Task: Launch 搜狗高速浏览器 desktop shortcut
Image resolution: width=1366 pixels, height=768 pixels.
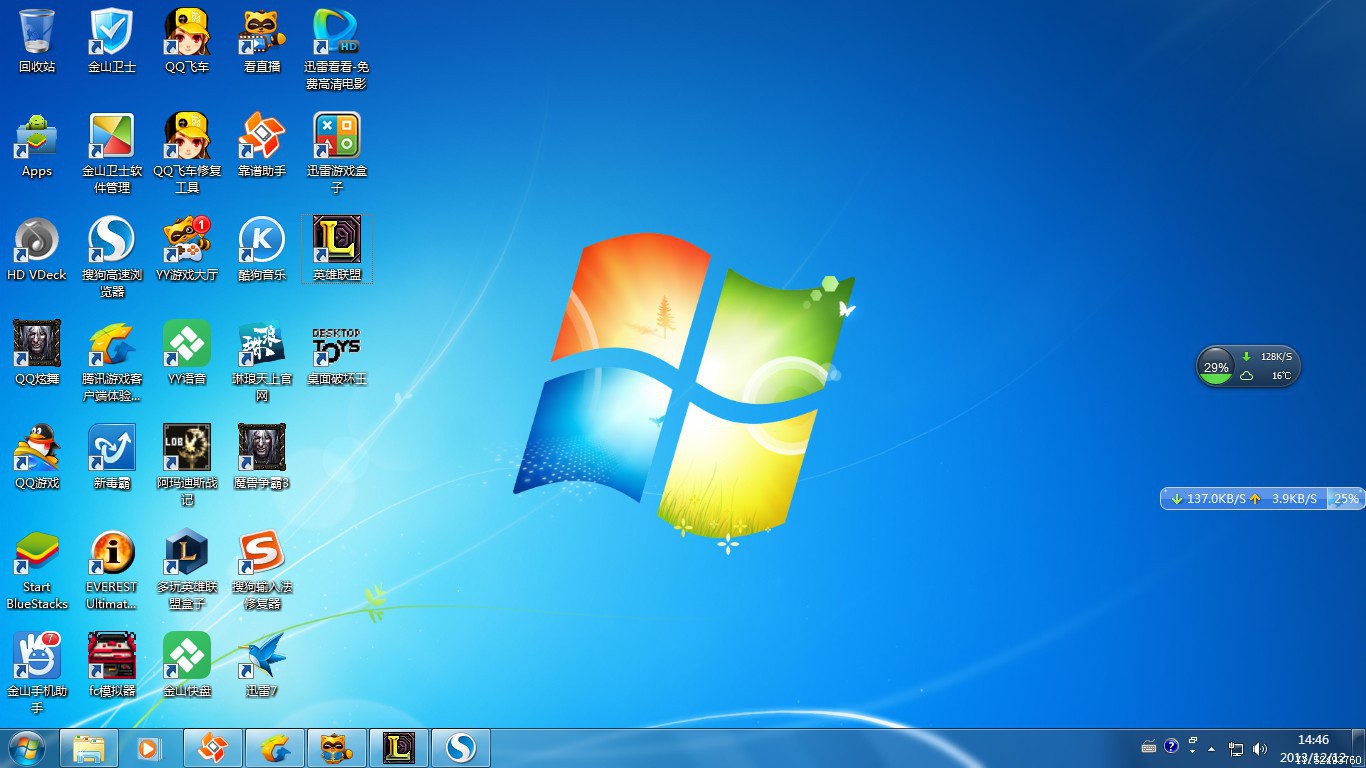Action: tap(112, 257)
